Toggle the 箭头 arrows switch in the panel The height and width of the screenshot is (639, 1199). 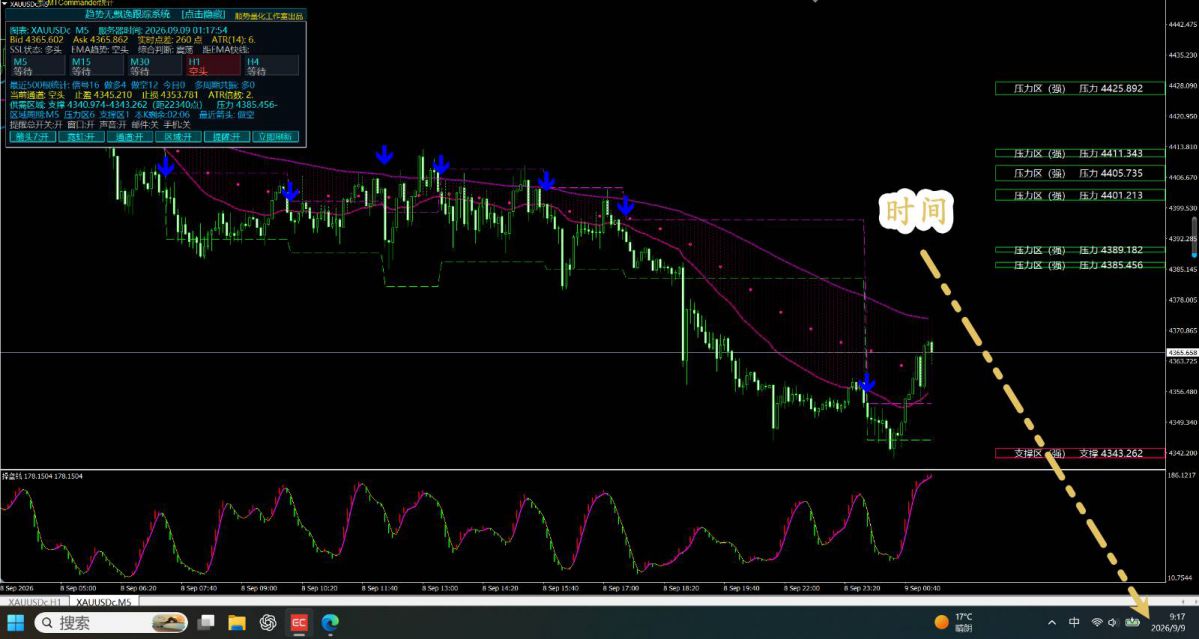coord(32,137)
